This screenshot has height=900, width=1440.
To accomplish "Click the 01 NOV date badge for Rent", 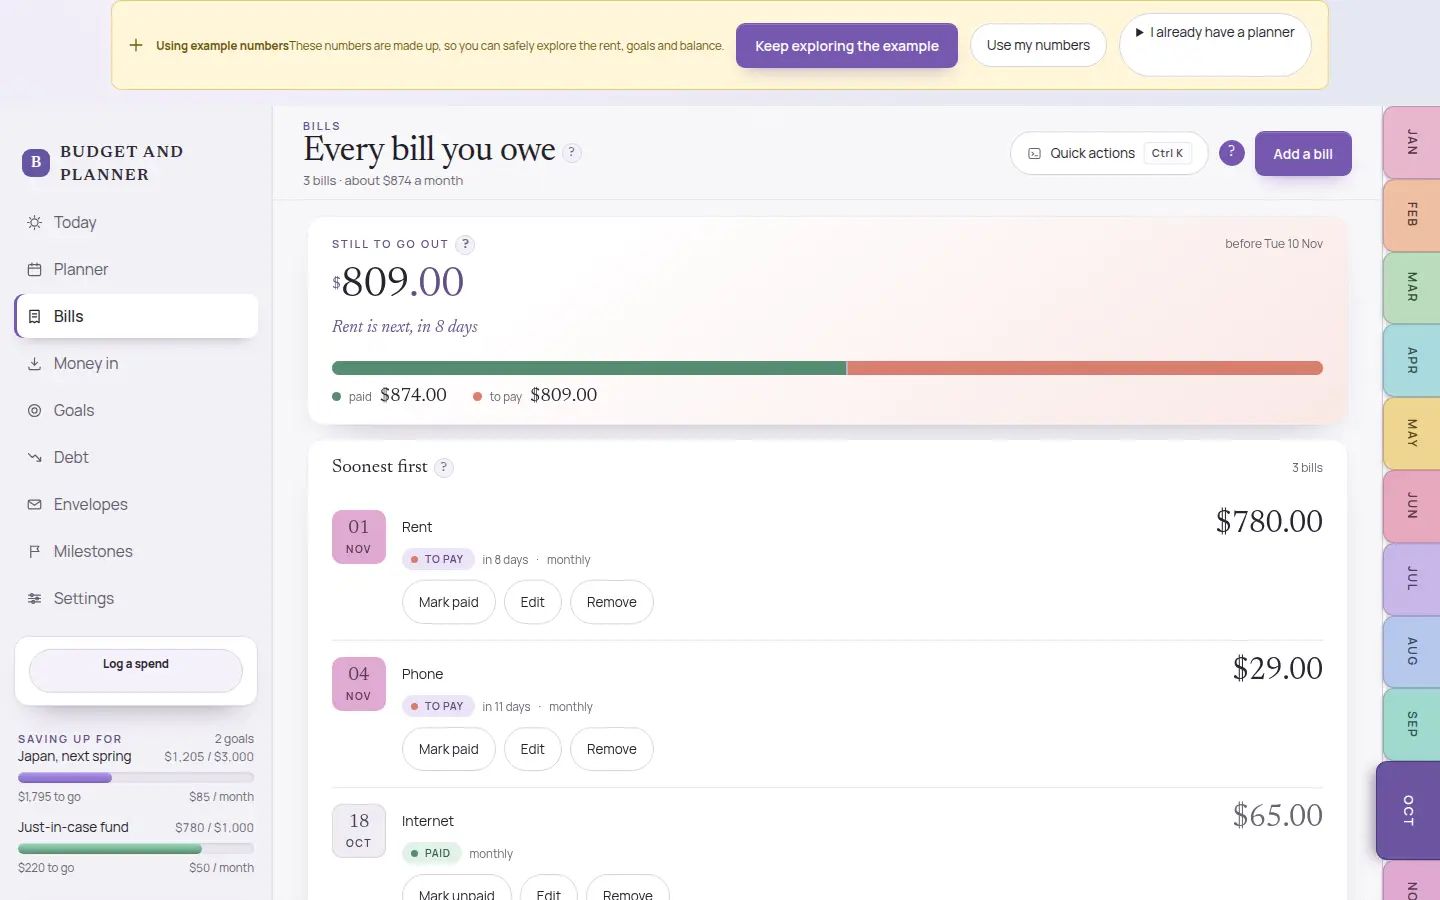I will 359,537.
